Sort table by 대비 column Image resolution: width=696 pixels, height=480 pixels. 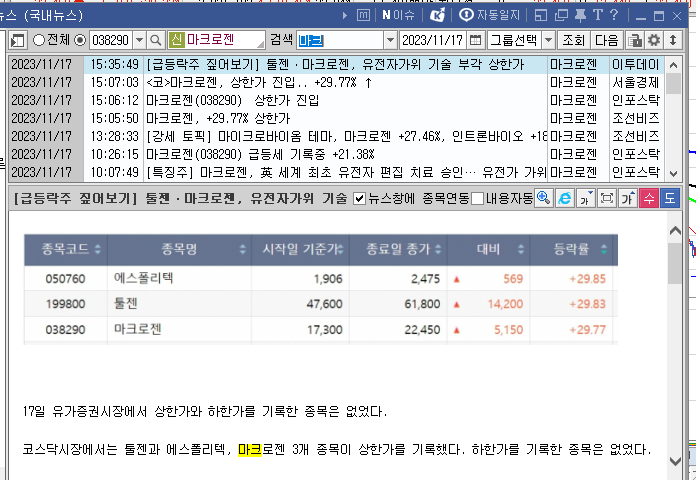pyautogui.click(x=489, y=249)
